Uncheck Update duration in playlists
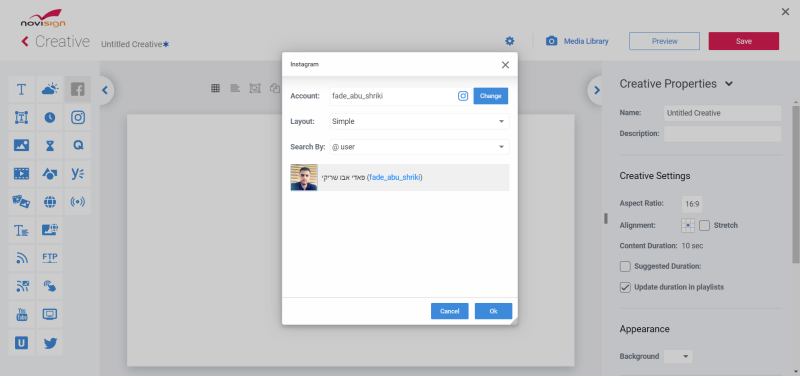The width and height of the screenshot is (800, 376). [625, 287]
